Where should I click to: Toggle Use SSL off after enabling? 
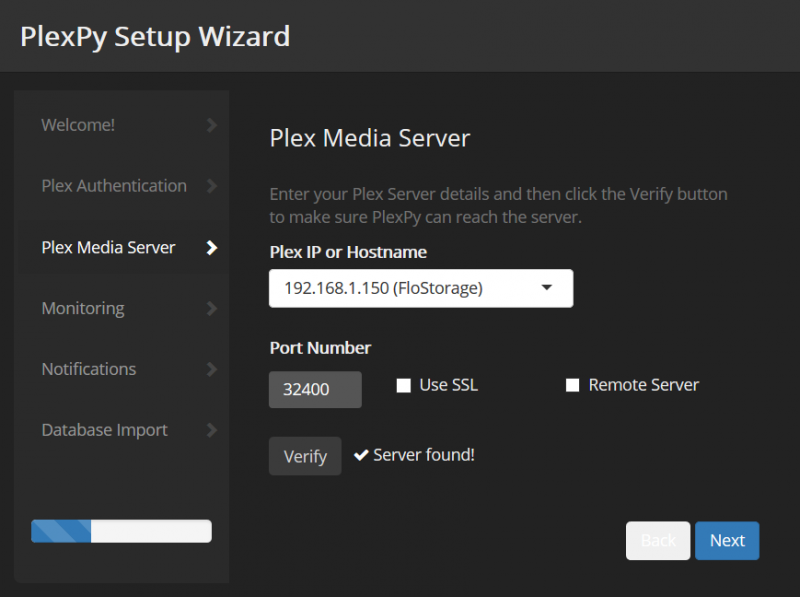(x=403, y=384)
